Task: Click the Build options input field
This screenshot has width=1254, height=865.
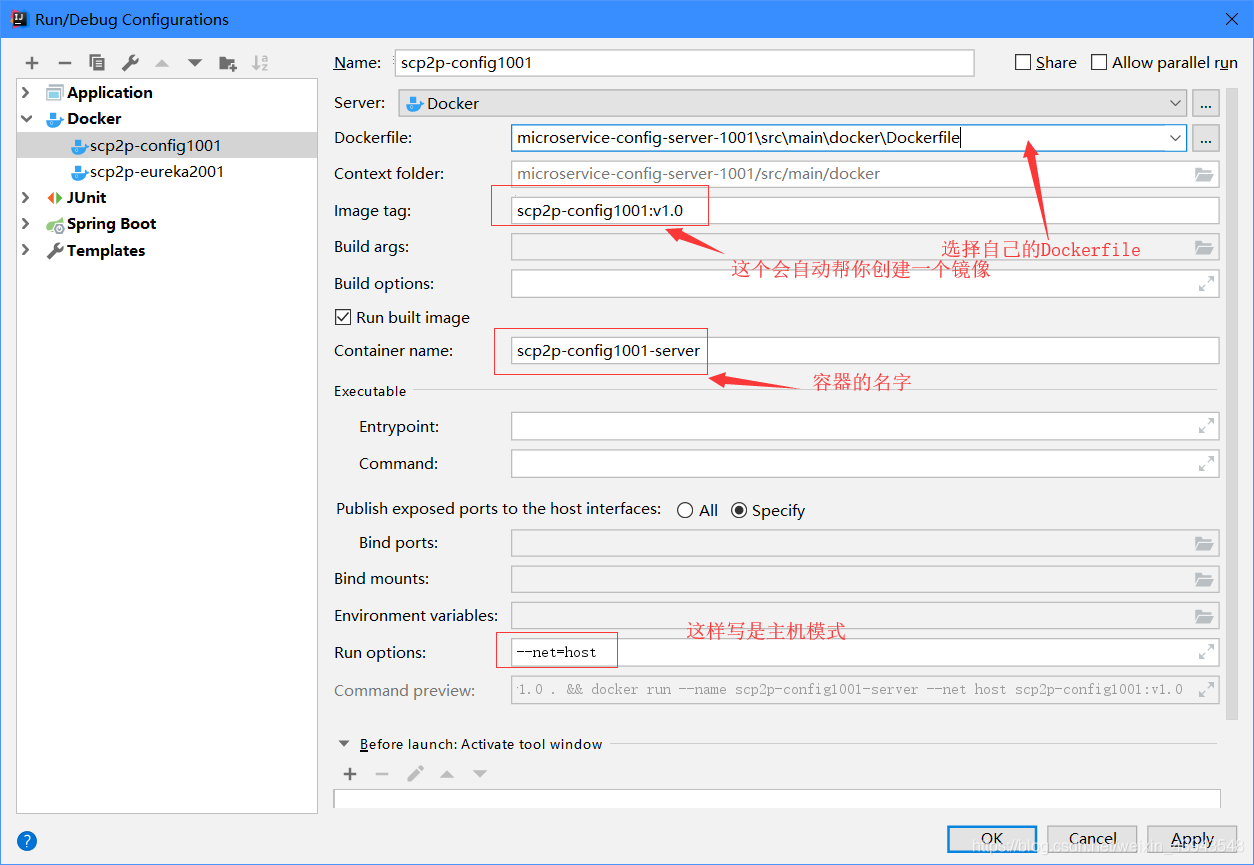Action: pos(865,284)
